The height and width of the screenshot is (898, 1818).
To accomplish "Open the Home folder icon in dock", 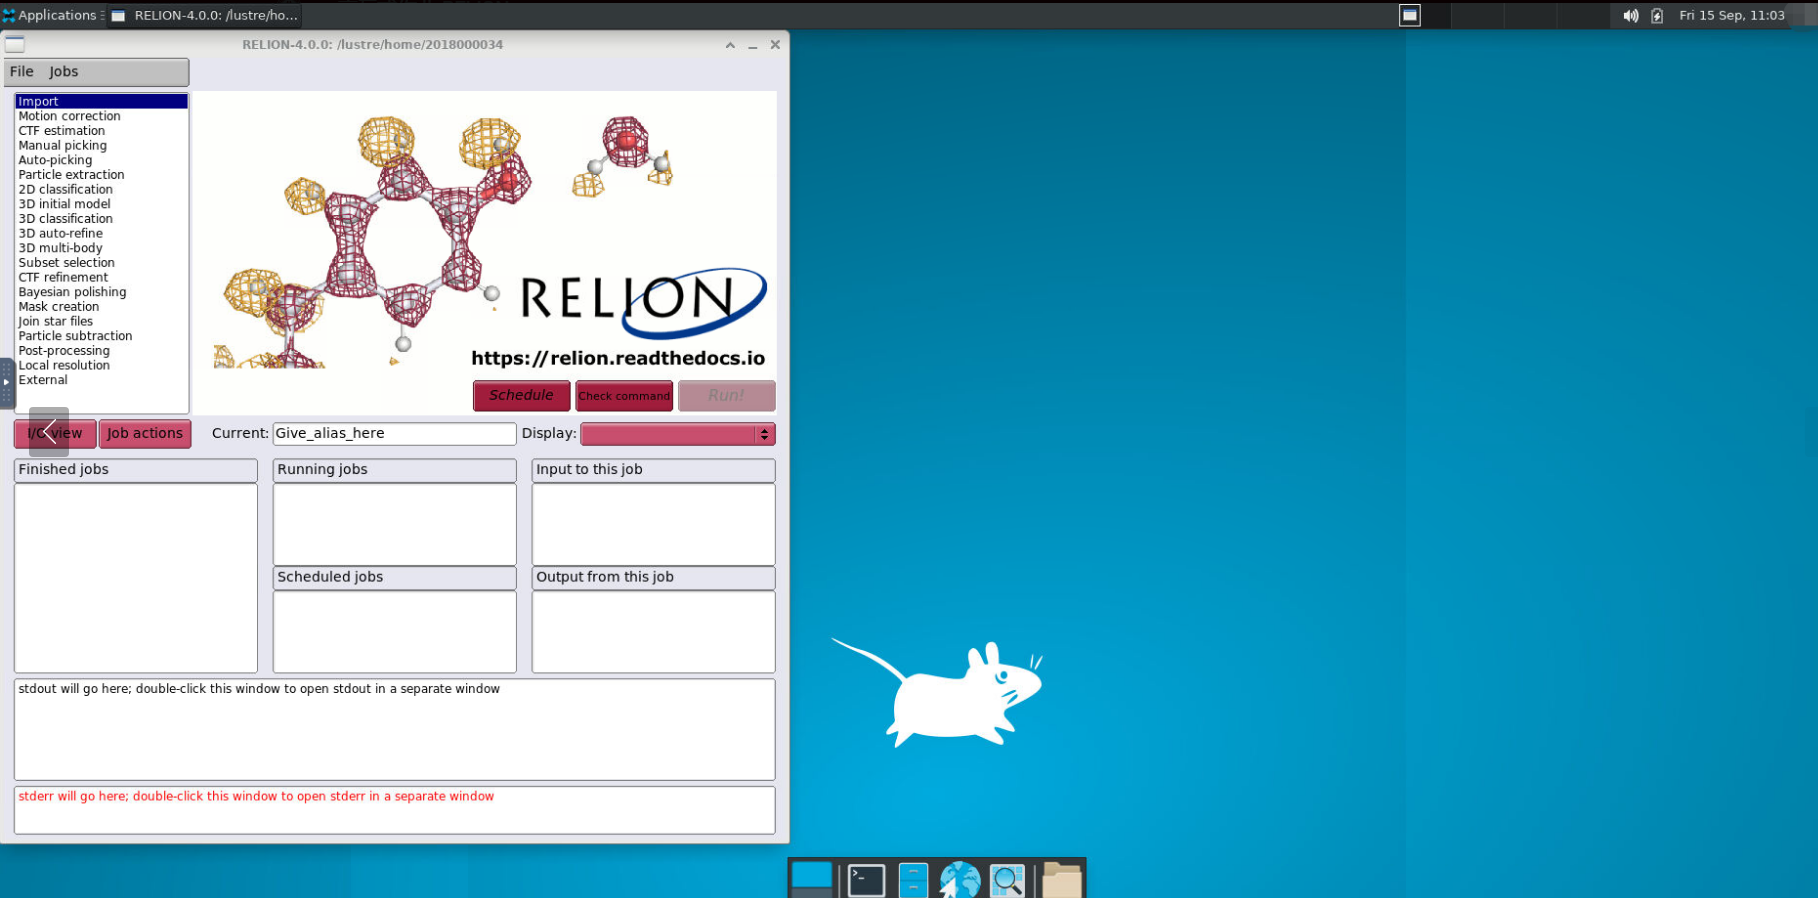I will (x=1061, y=880).
